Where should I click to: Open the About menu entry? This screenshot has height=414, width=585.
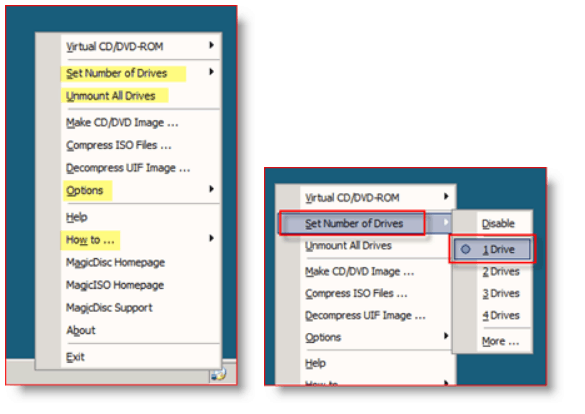[81, 330]
